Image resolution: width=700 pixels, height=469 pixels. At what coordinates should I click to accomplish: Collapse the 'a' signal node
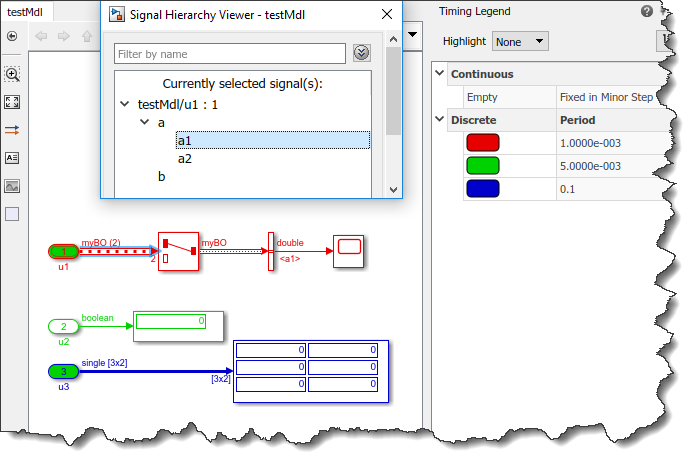tap(144, 122)
